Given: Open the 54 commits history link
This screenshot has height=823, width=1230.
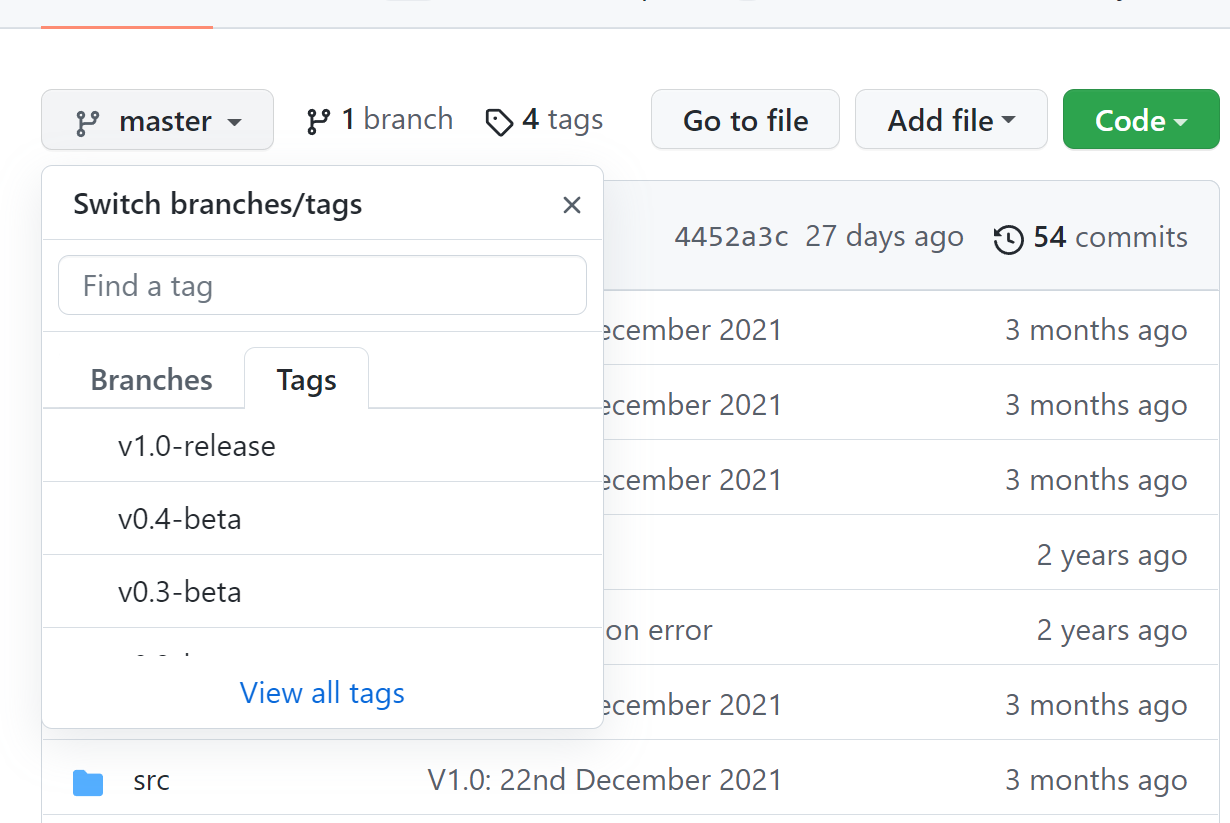Looking at the screenshot, I should [x=1091, y=238].
